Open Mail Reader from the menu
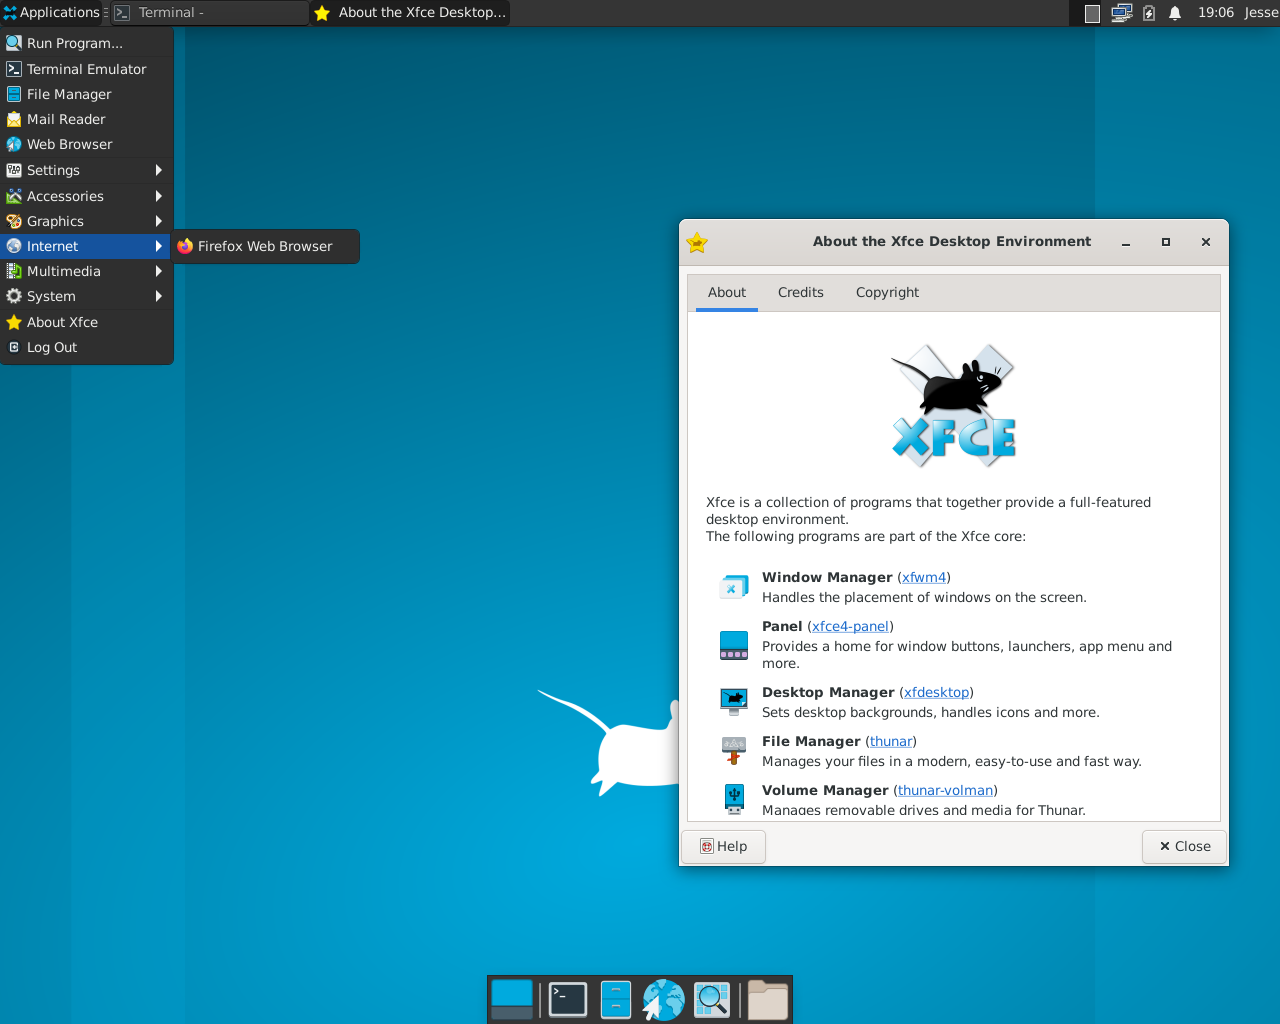 [87, 119]
